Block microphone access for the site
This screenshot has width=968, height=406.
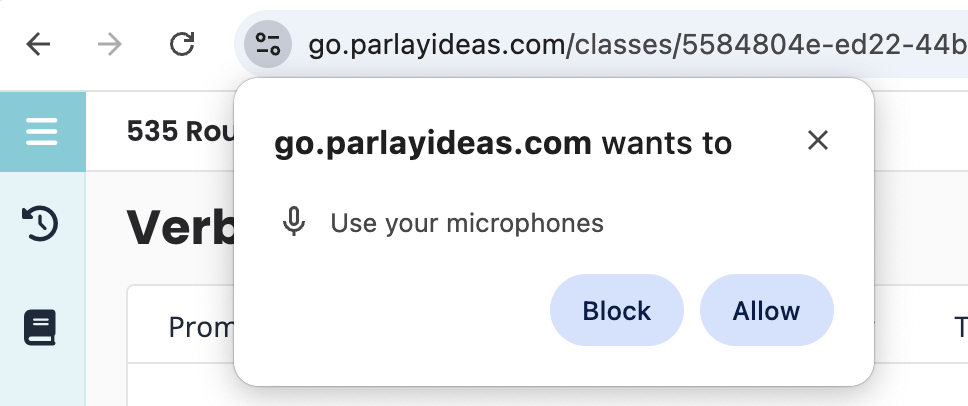[616, 310]
